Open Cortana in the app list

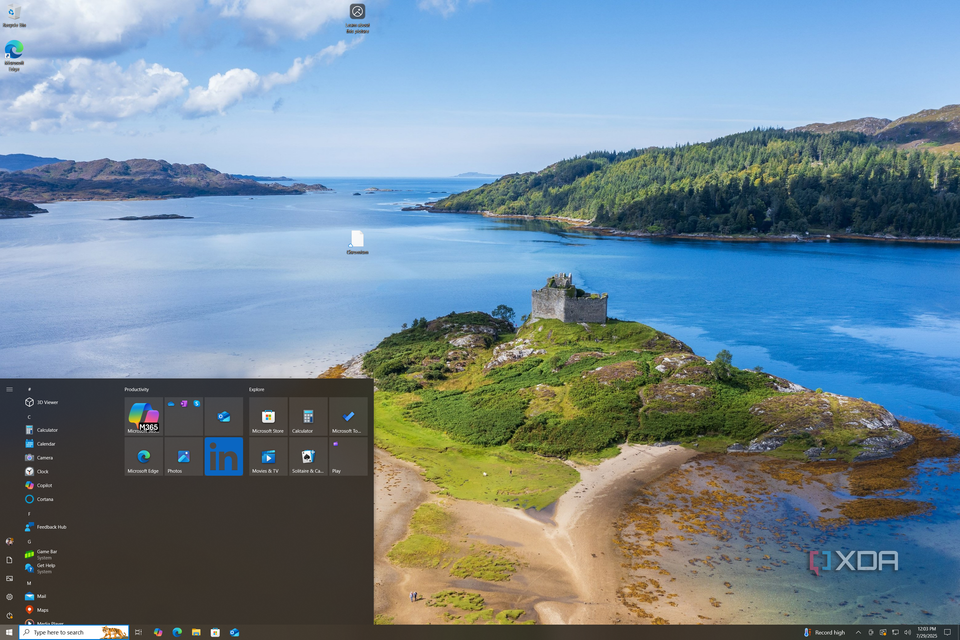[x=39, y=499]
